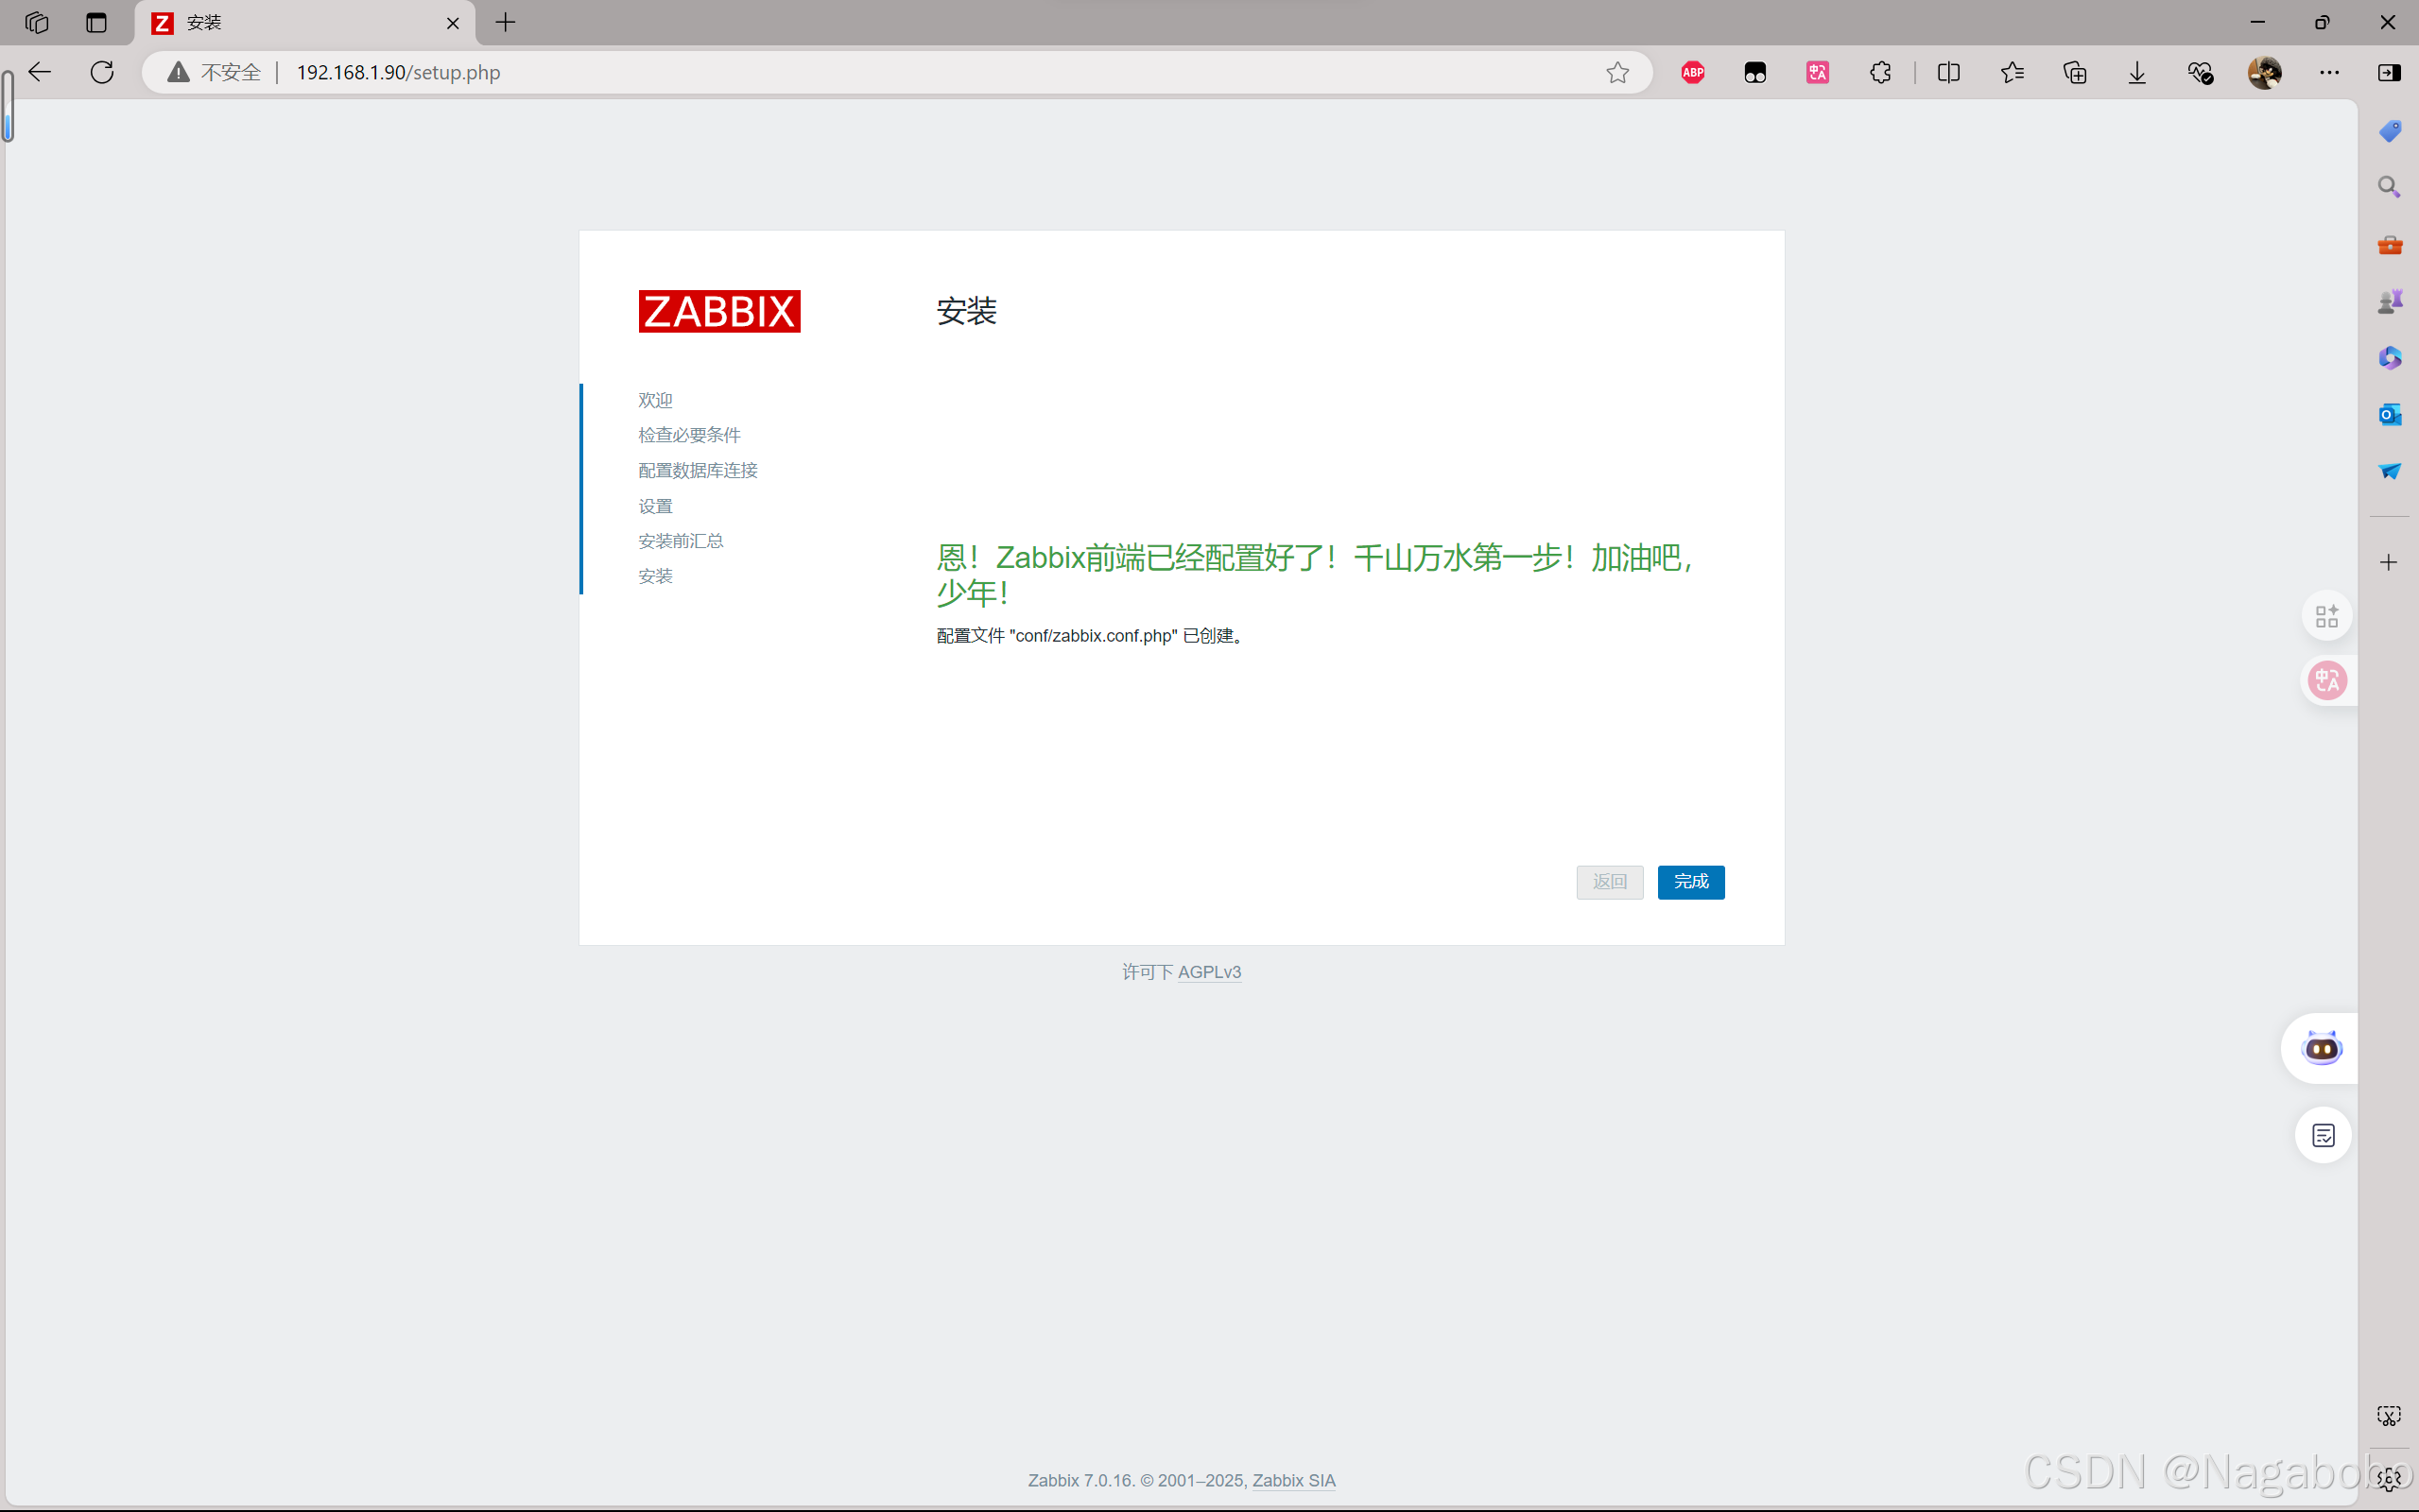Image resolution: width=2419 pixels, height=1512 pixels.
Task: Open Settings and more ellipsis menu
Action: pyautogui.click(x=2329, y=72)
